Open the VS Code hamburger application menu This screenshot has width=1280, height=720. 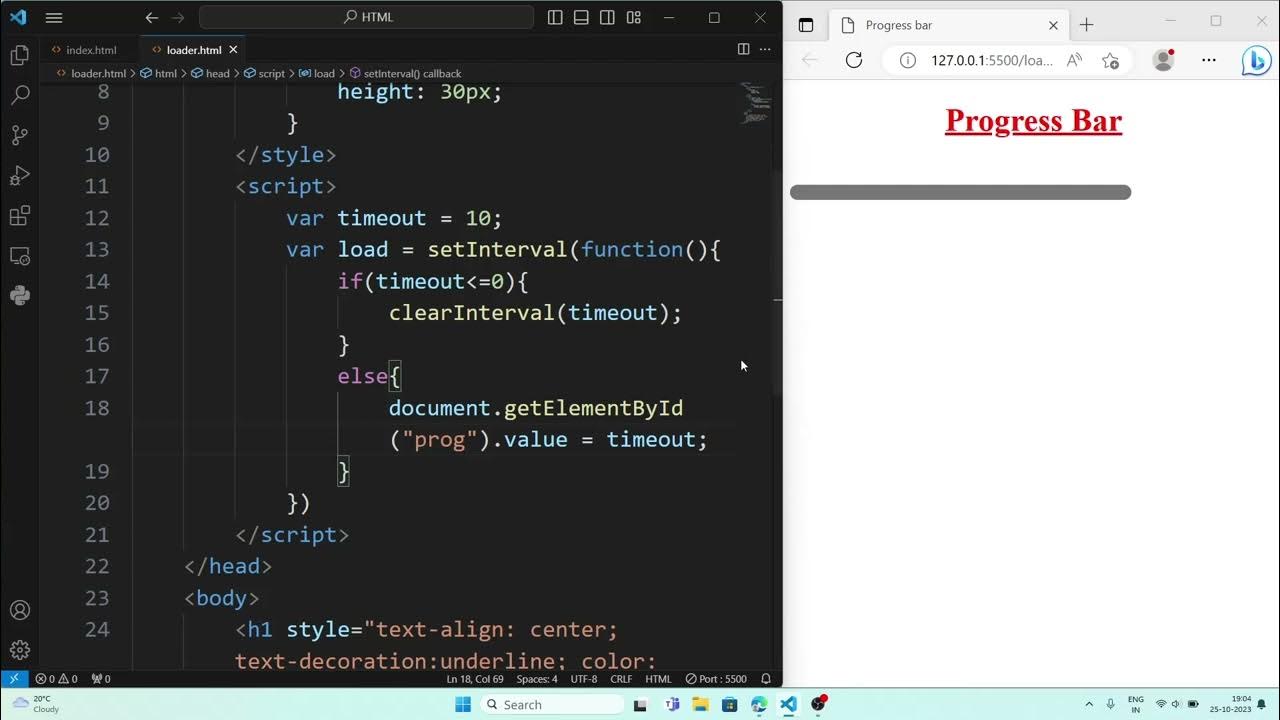click(54, 17)
